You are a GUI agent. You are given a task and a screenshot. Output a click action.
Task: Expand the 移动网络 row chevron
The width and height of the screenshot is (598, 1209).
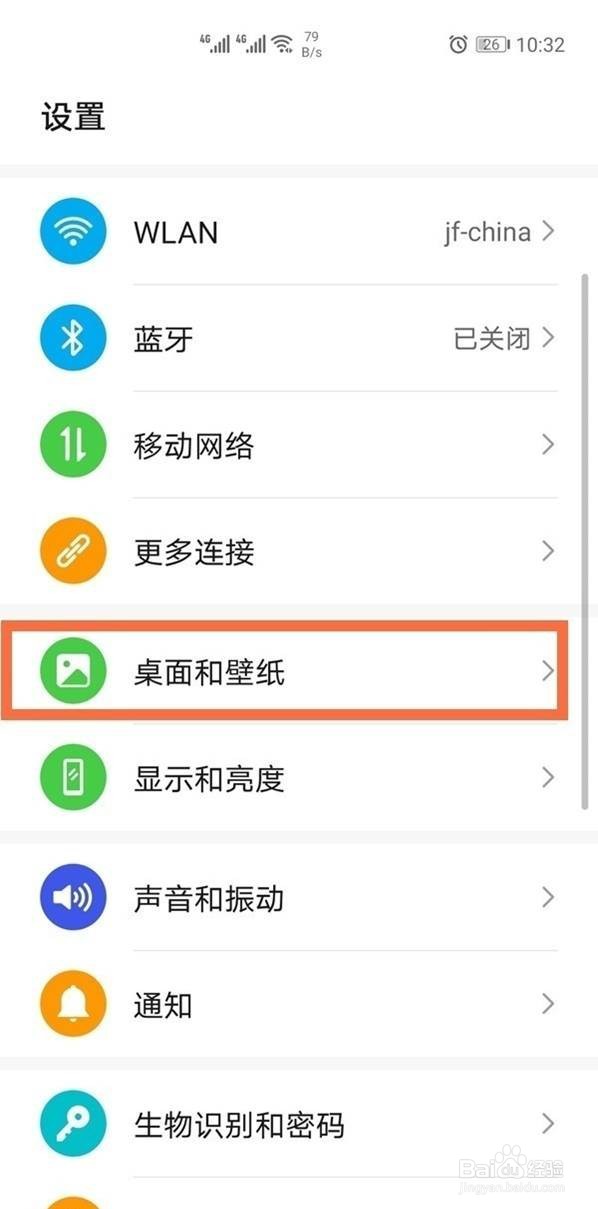coord(547,445)
